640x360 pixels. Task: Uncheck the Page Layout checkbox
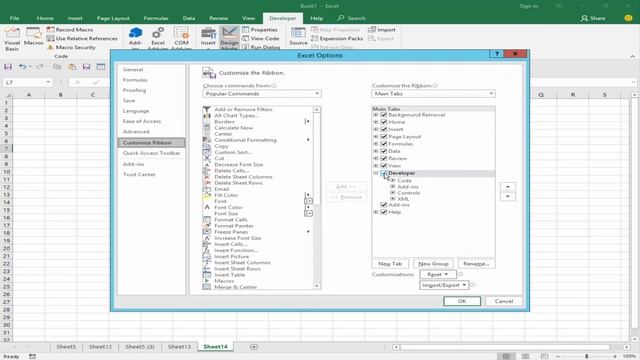click(x=384, y=136)
